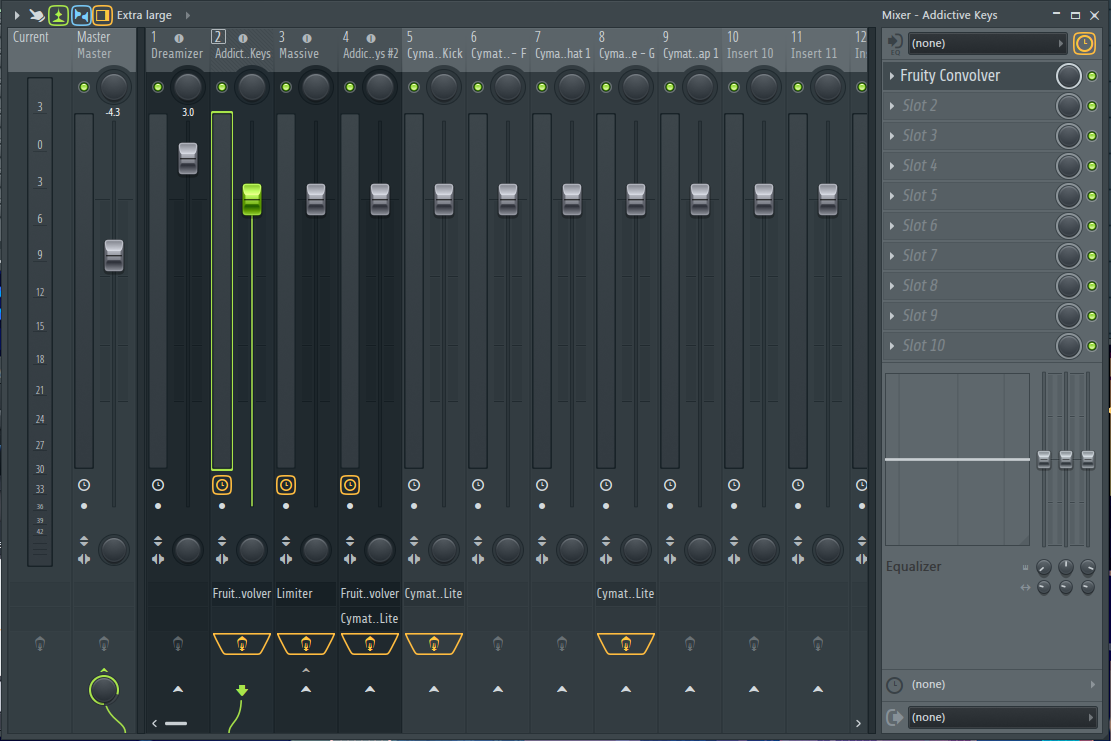Image resolution: width=1111 pixels, height=741 pixels.
Task: Click the blue mixer toolbar icon
Action: (81, 15)
